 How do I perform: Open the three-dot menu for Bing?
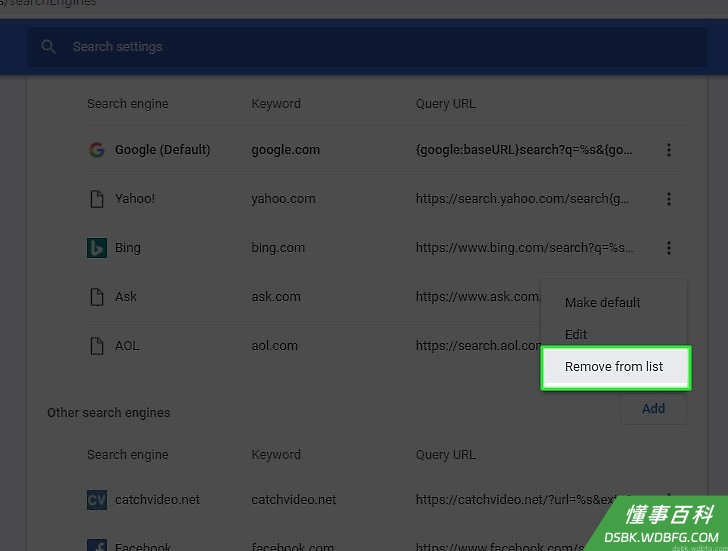coord(669,248)
